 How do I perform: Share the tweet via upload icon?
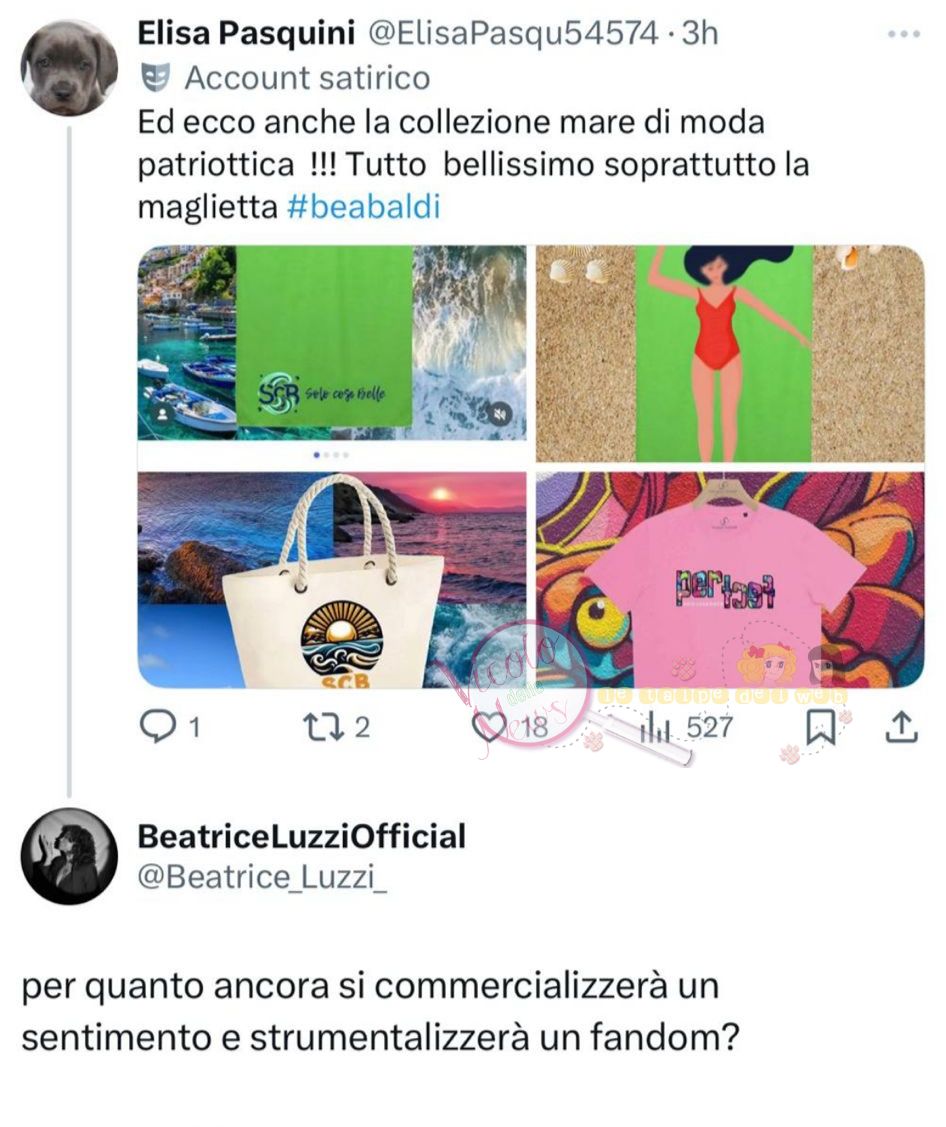coord(901,727)
